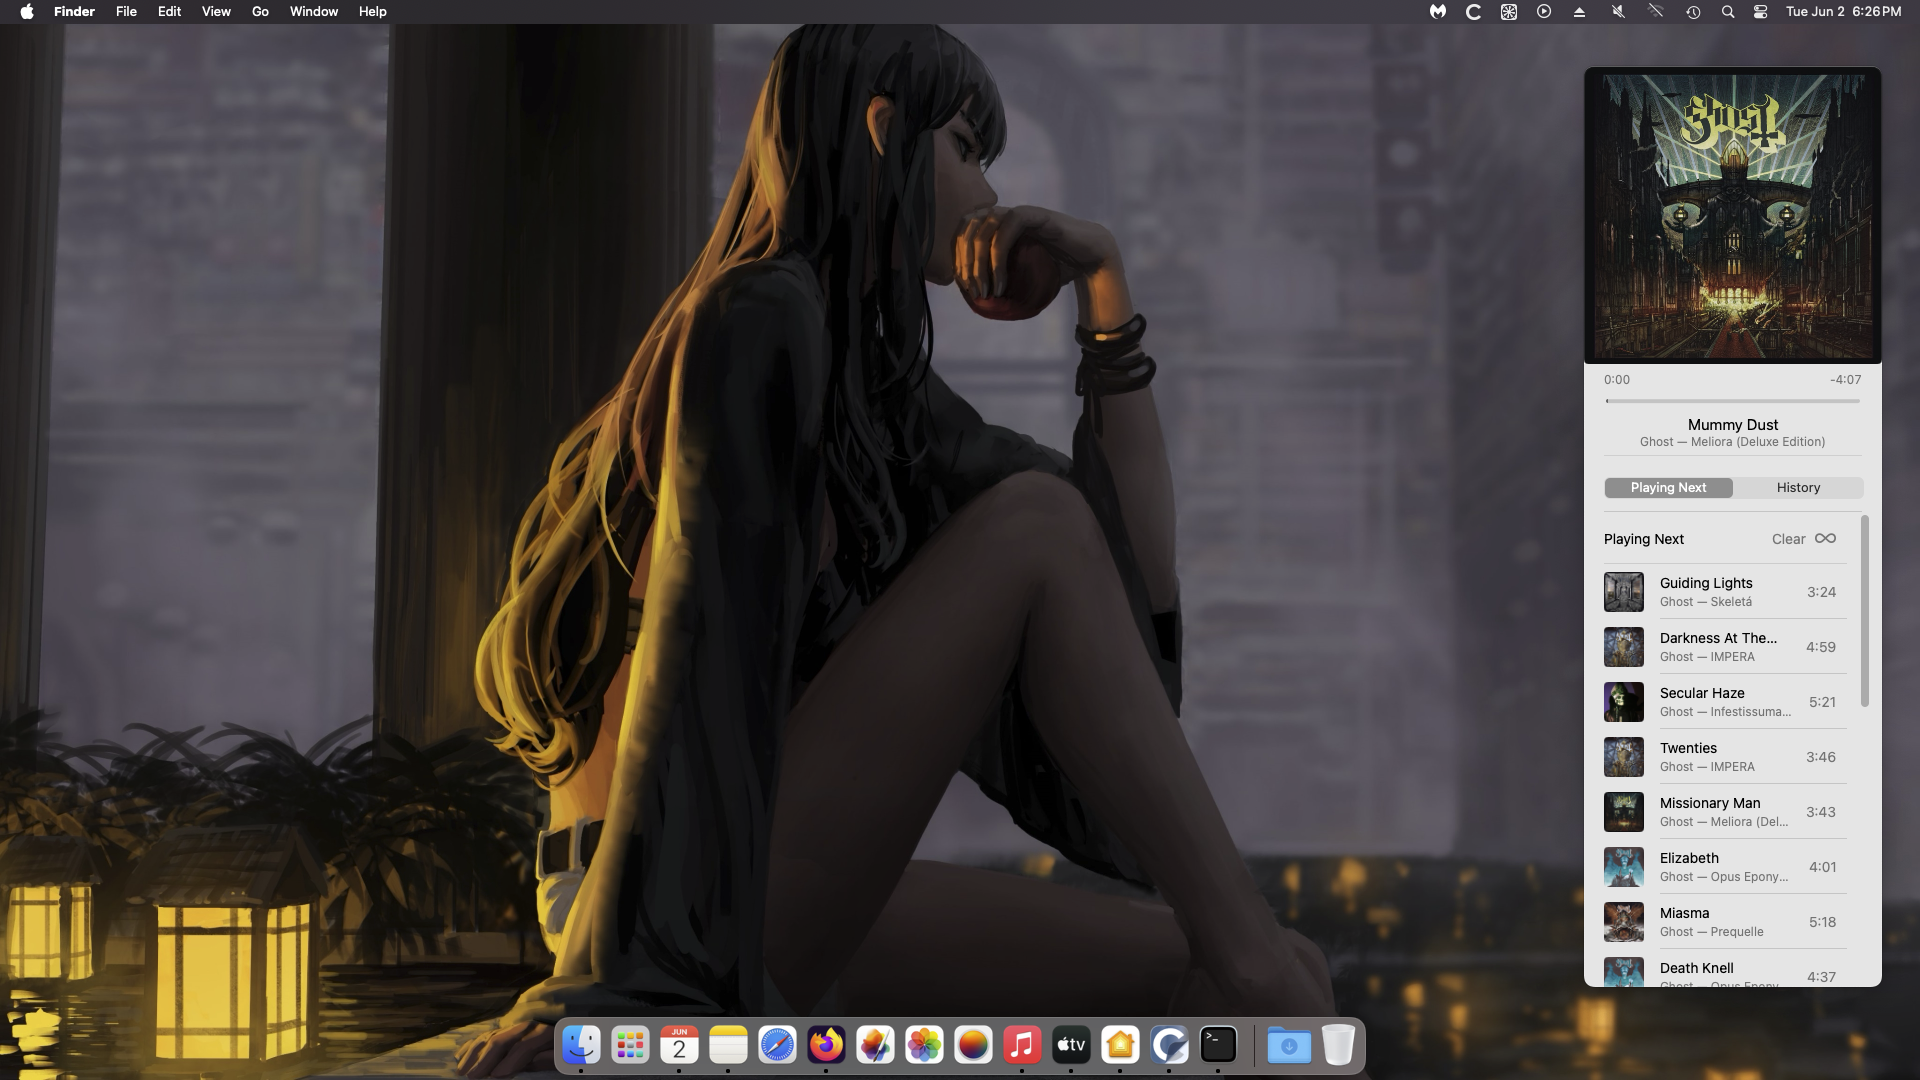This screenshot has width=1920, height=1080.
Task: Click the C-shaped menu bar icon
Action: pos(1473,12)
